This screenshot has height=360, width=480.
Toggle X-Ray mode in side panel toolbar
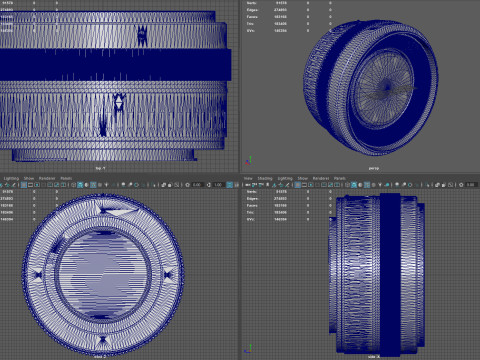click(x=437, y=184)
